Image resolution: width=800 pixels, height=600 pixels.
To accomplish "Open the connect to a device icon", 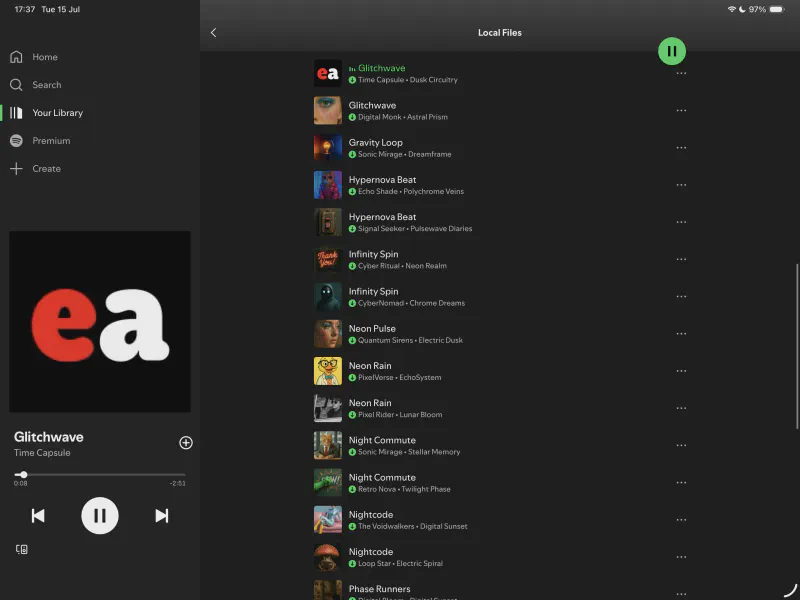I will pos(22,549).
